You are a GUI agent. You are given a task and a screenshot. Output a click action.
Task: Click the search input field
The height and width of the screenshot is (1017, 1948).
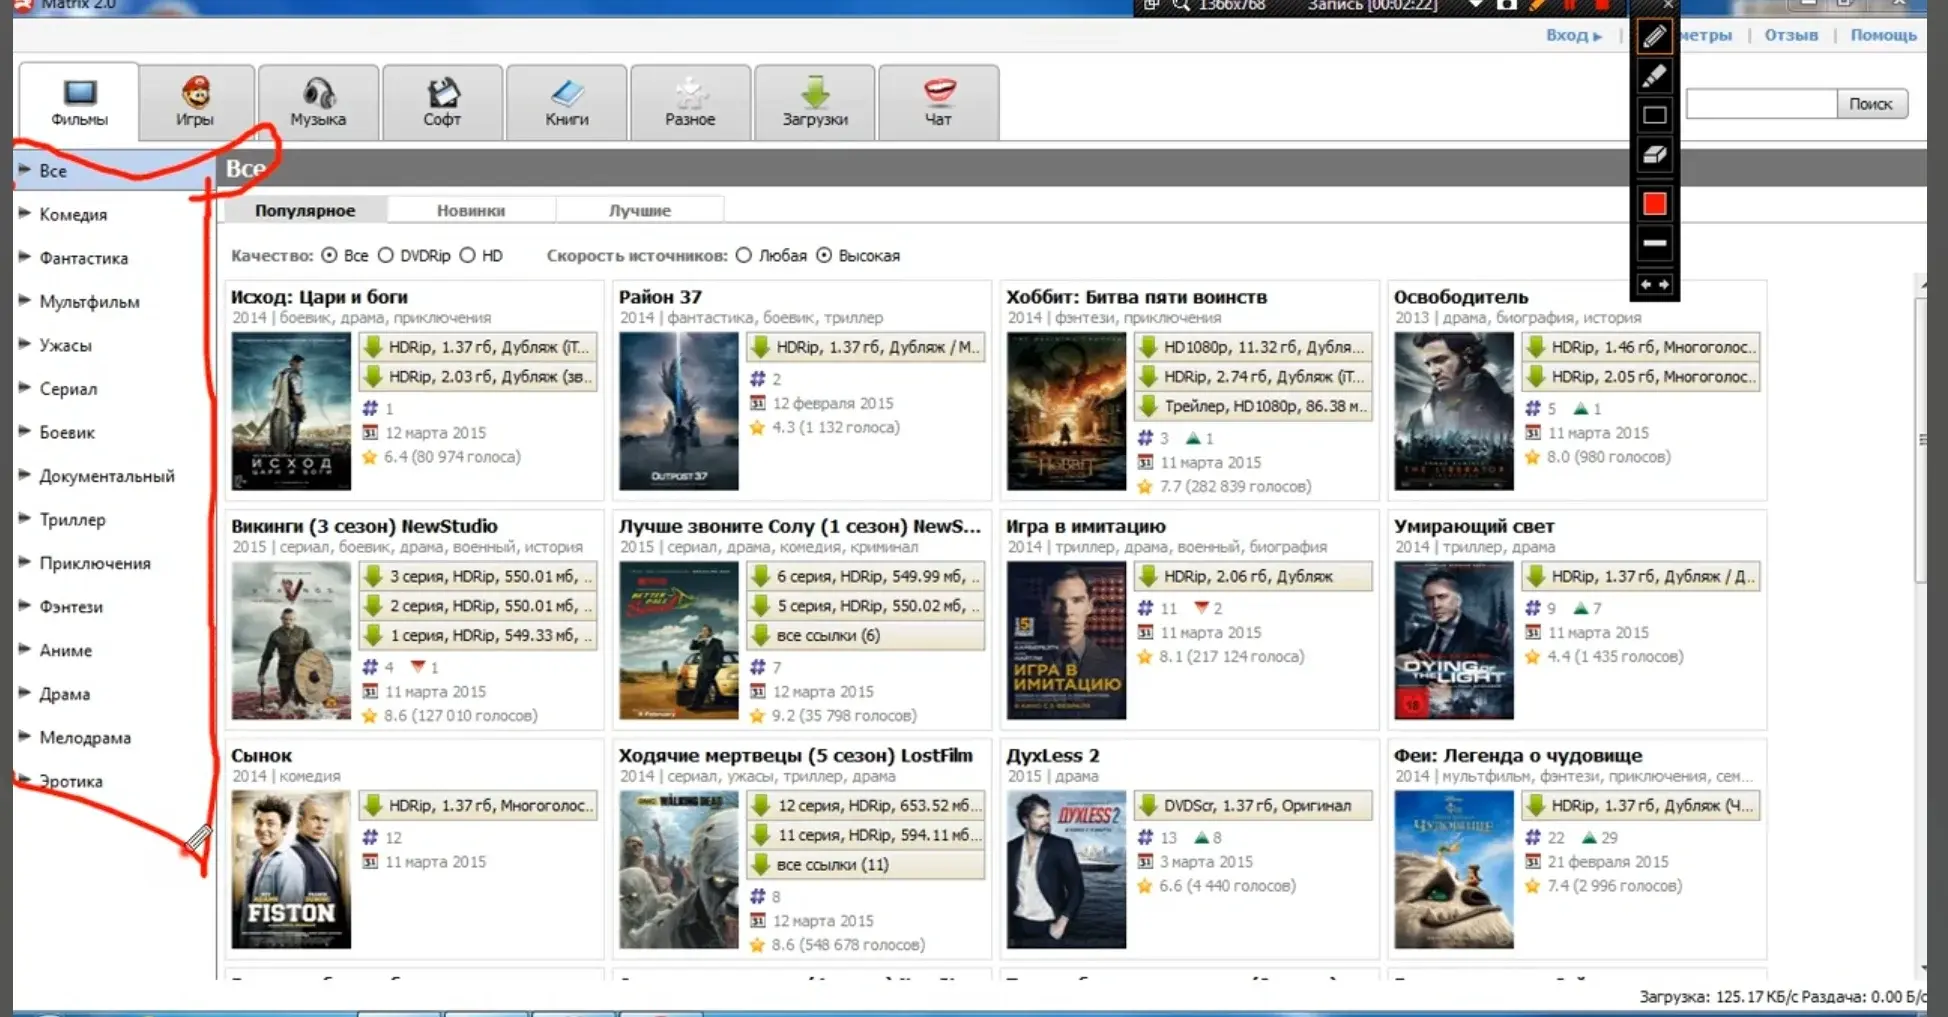(x=1761, y=104)
